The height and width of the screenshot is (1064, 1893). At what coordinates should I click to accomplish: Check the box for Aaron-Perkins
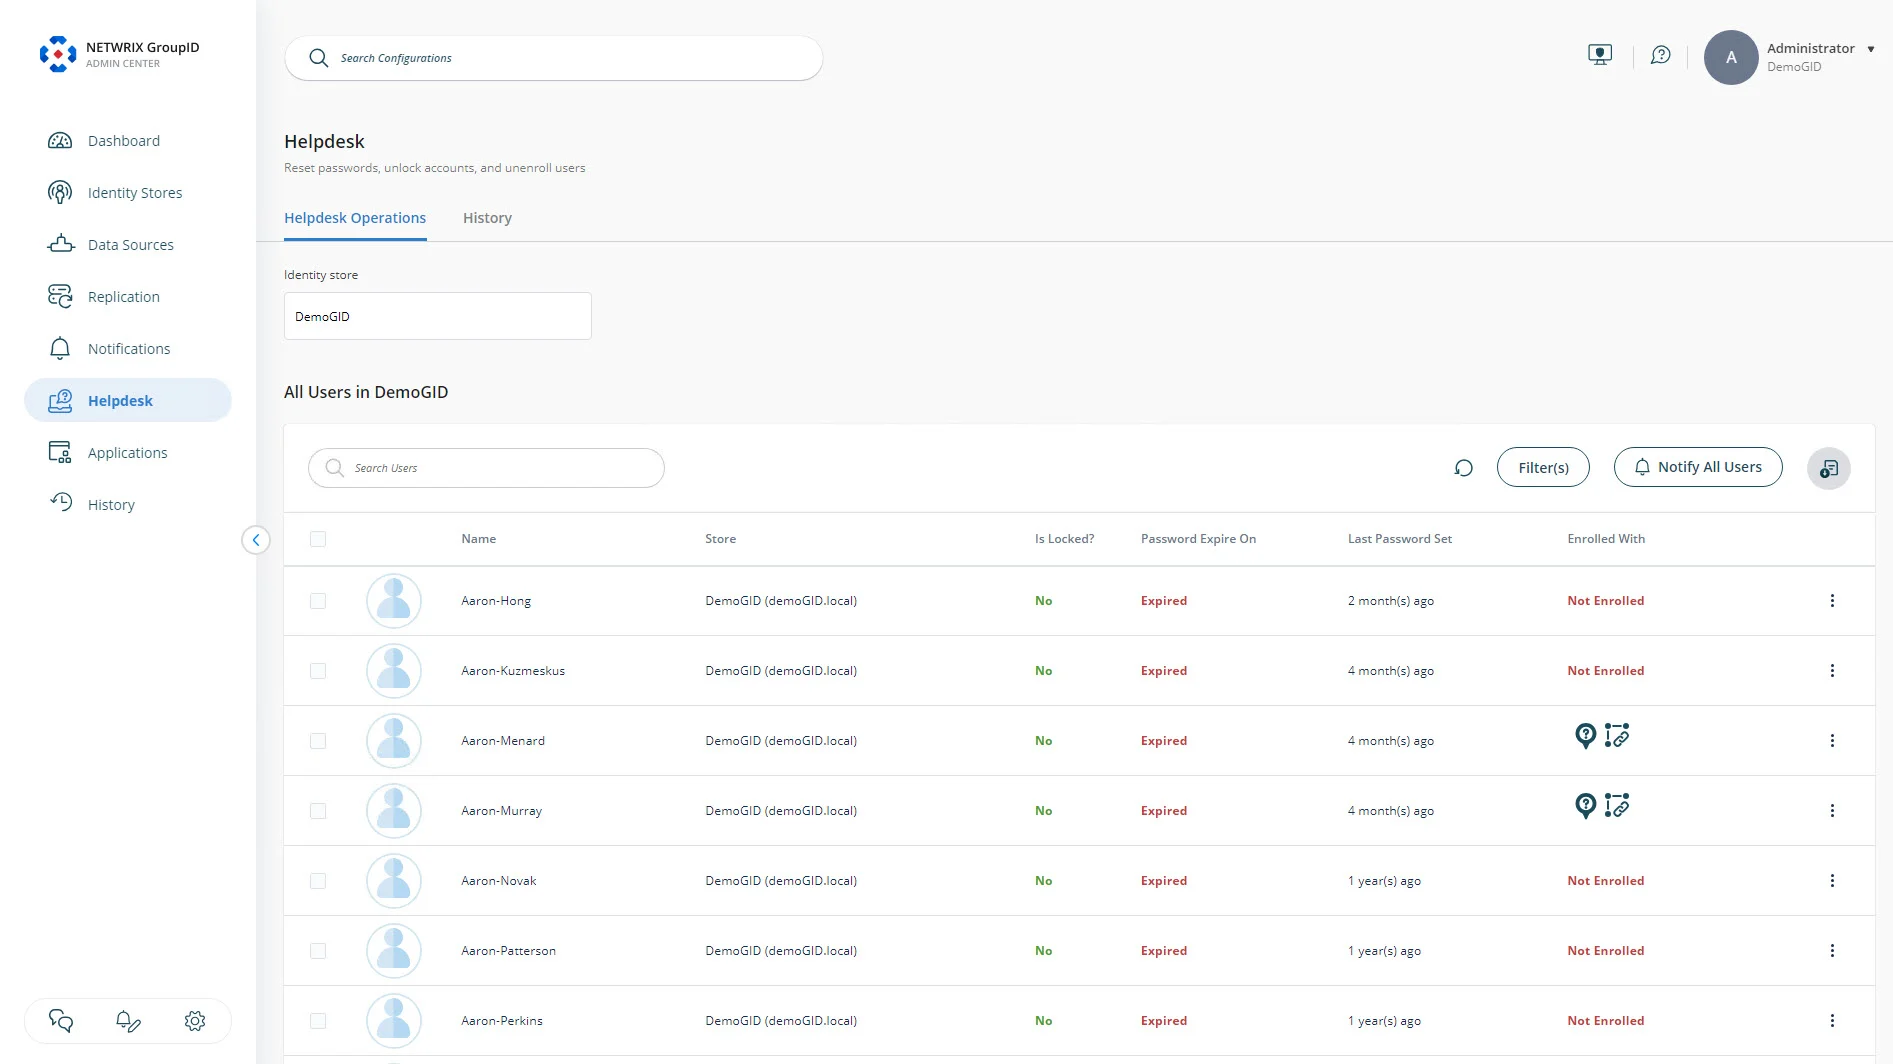point(318,1021)
